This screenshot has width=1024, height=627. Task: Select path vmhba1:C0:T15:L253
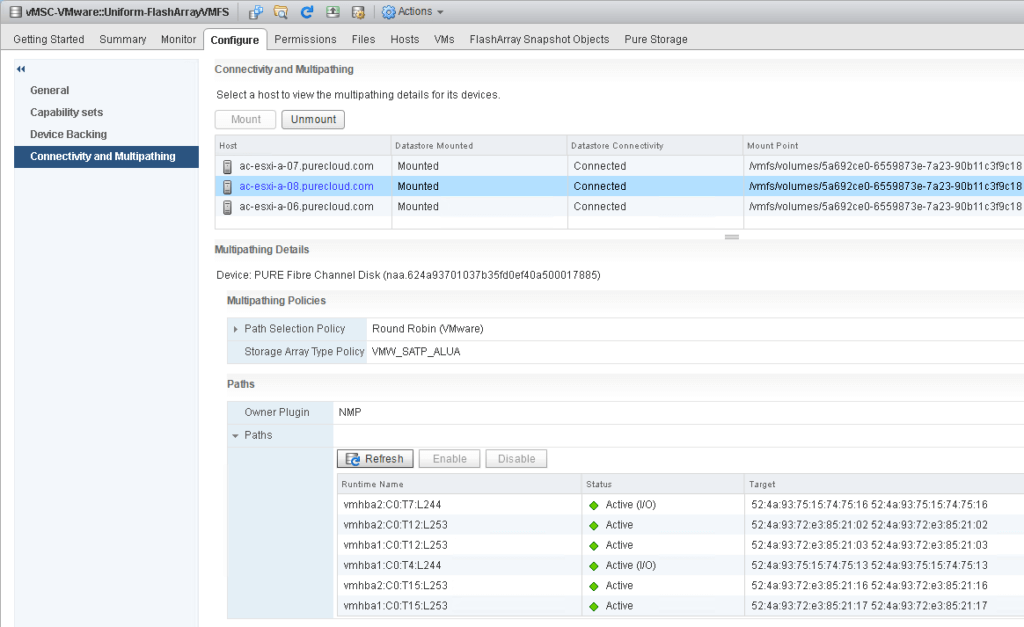pos(396,606)
